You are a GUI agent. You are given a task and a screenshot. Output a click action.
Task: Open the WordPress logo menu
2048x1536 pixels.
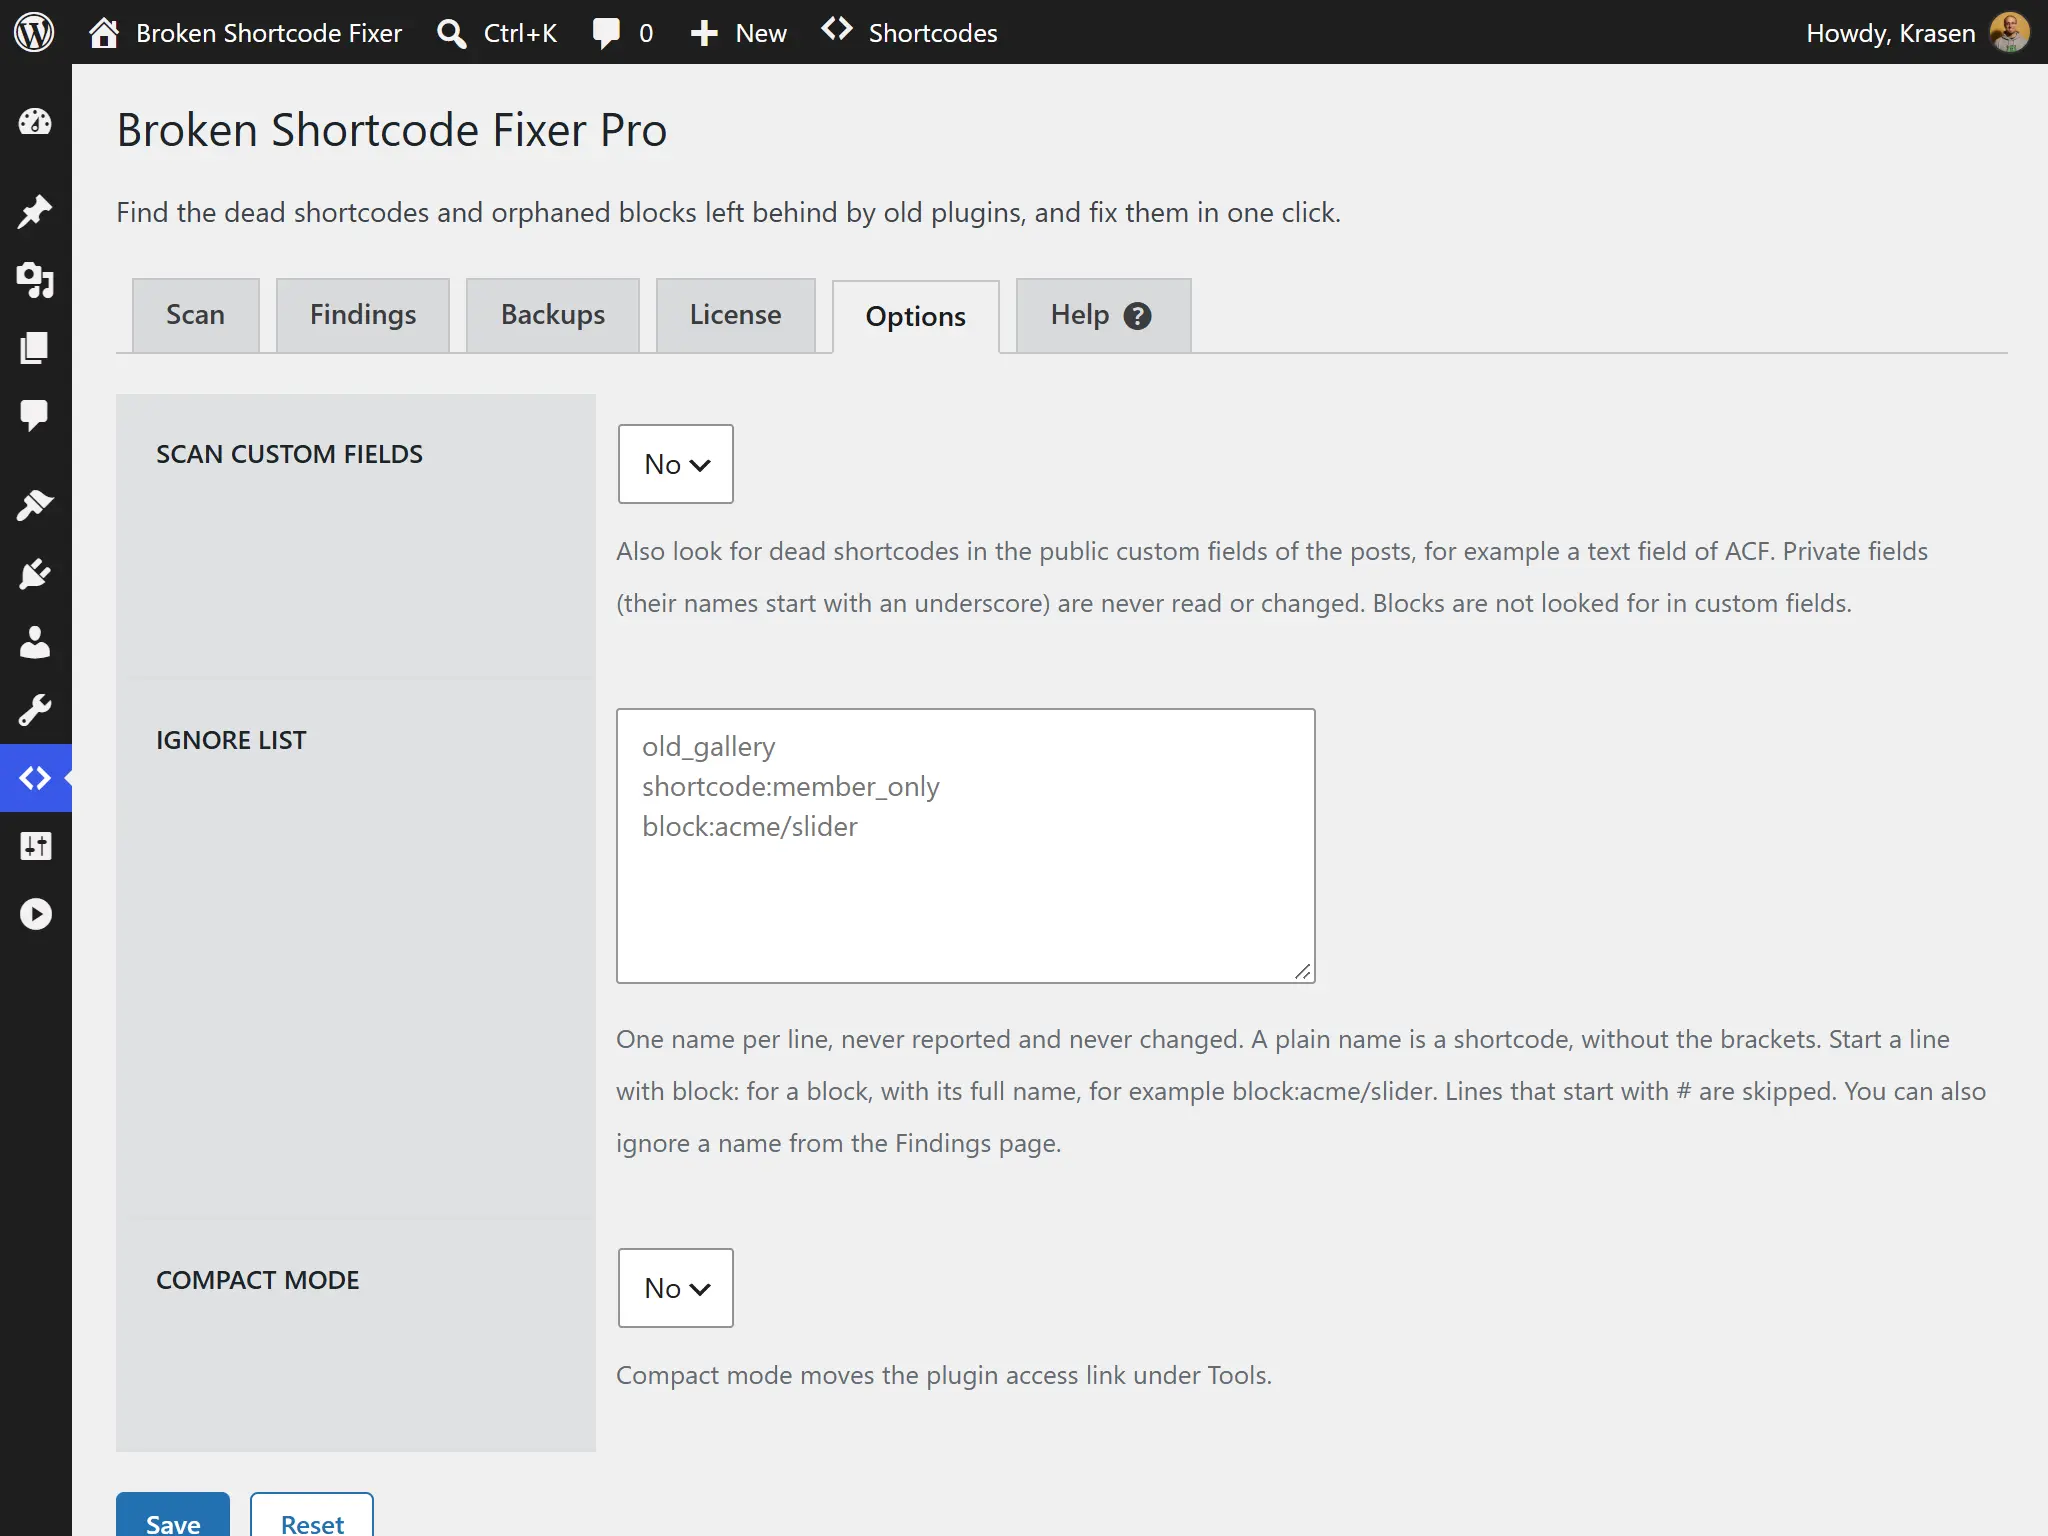[34, 32]
